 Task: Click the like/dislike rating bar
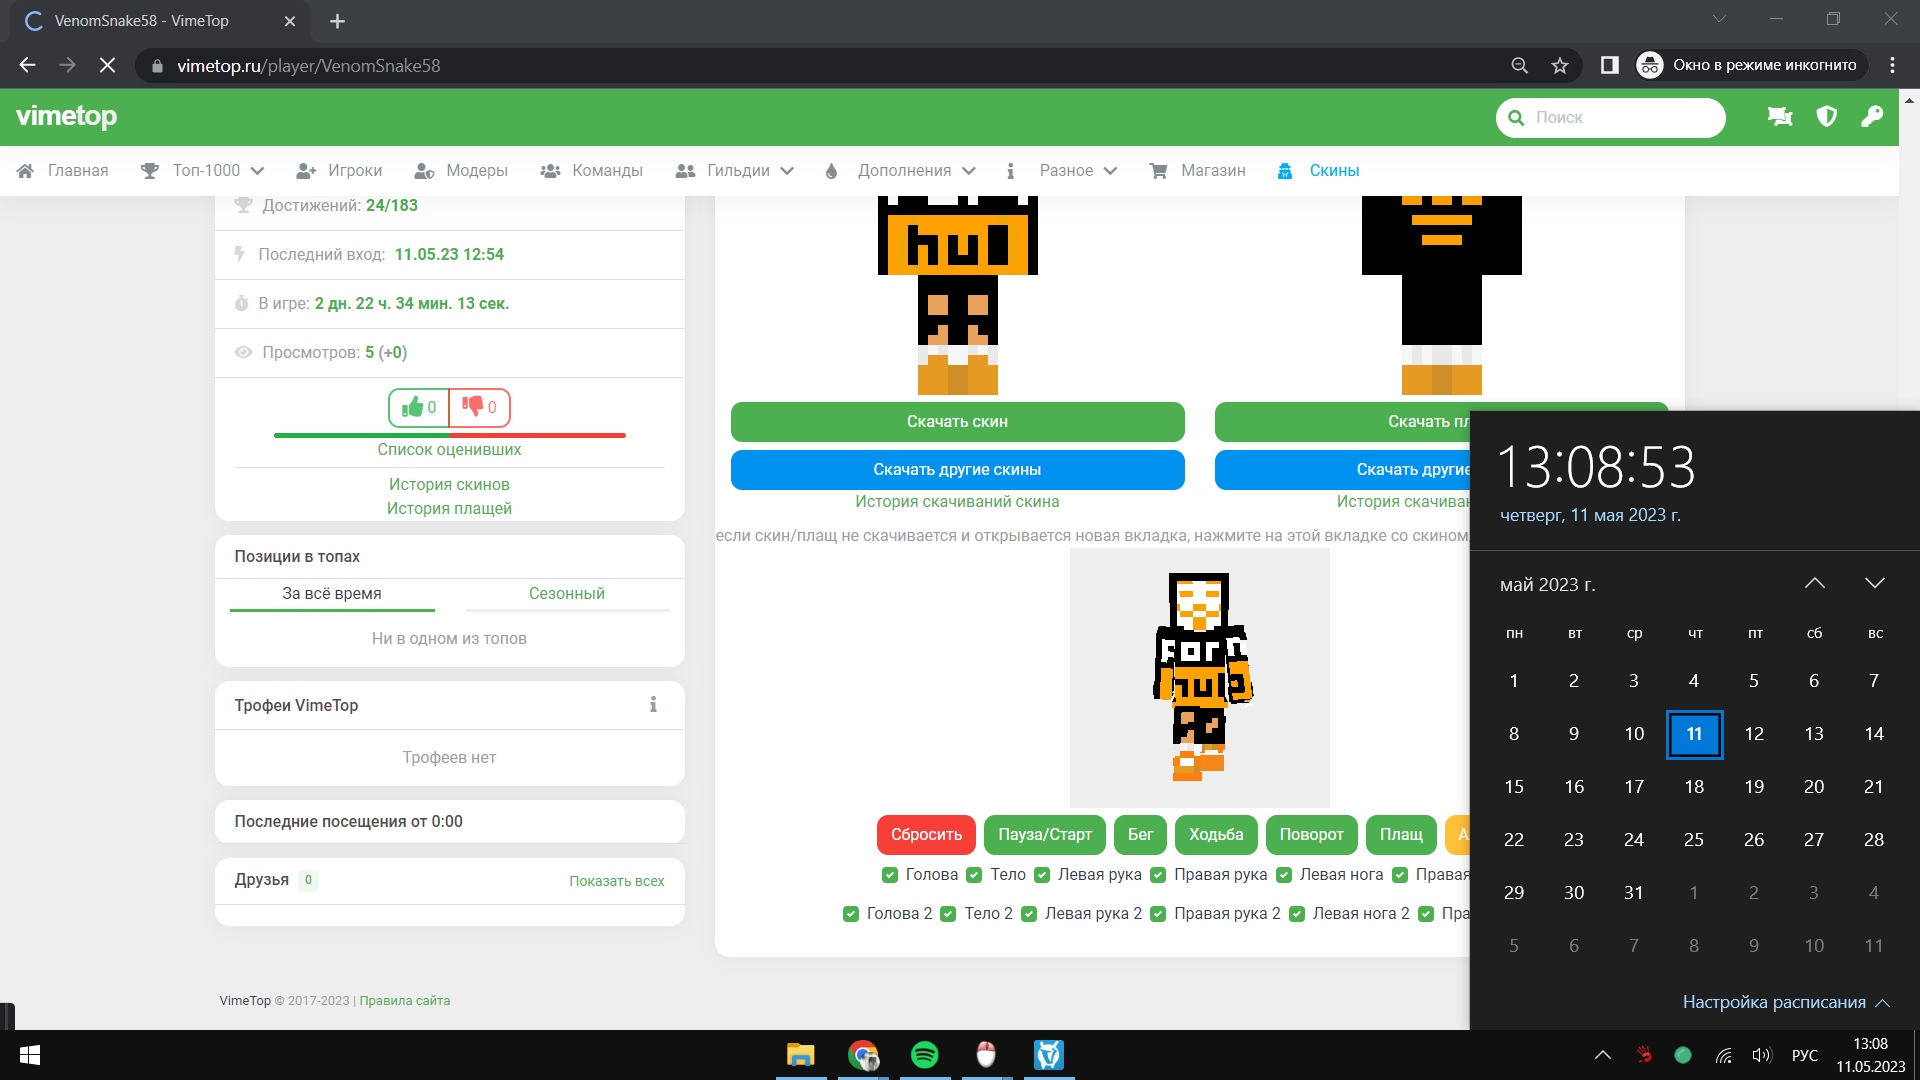449,435
